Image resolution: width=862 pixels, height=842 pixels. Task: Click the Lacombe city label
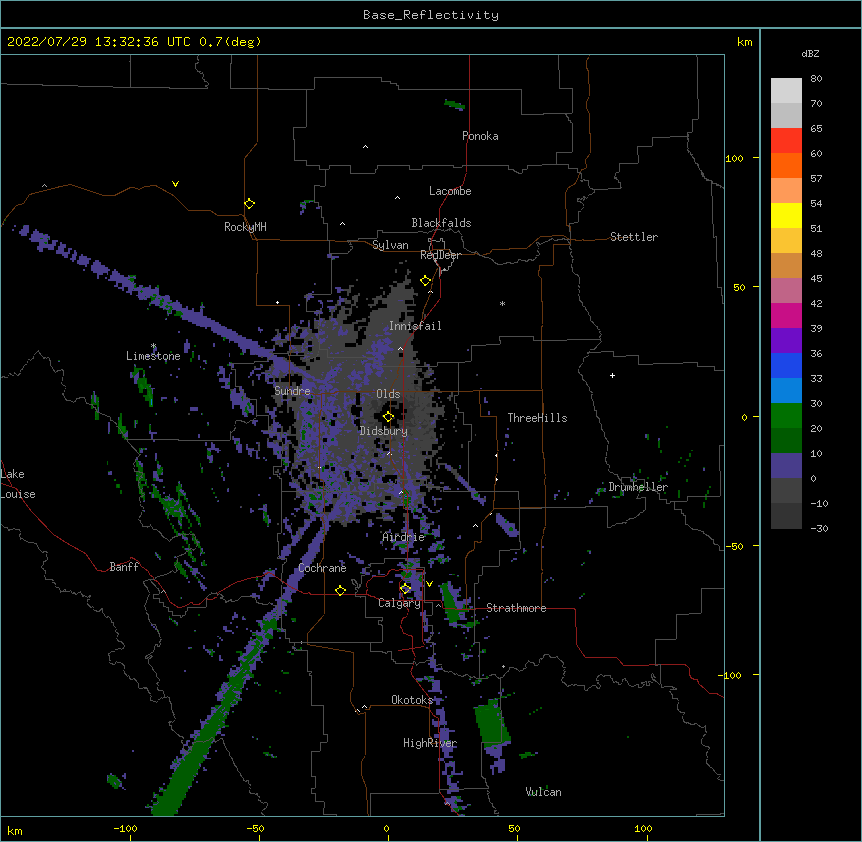[x=450, y=191]
